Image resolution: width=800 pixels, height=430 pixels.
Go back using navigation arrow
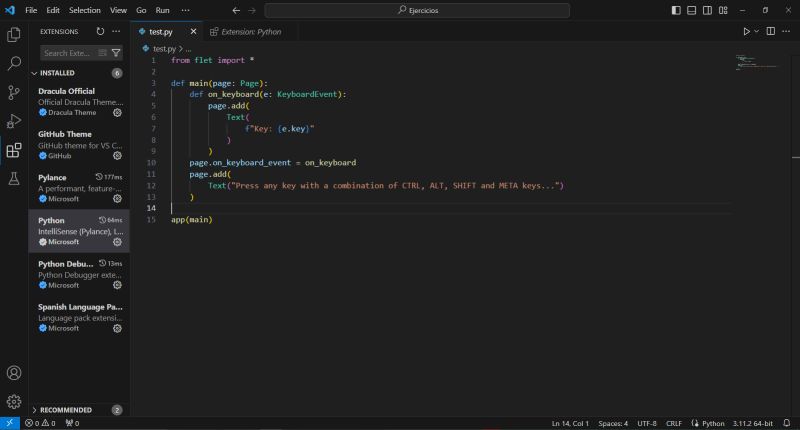236,10
